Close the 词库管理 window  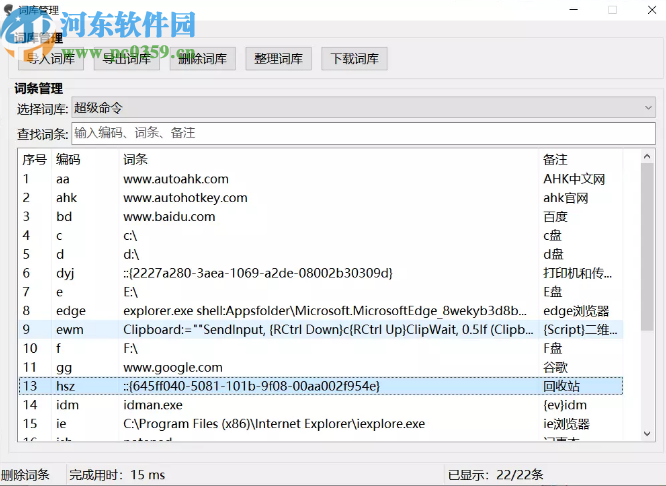[x=652, y=10]
